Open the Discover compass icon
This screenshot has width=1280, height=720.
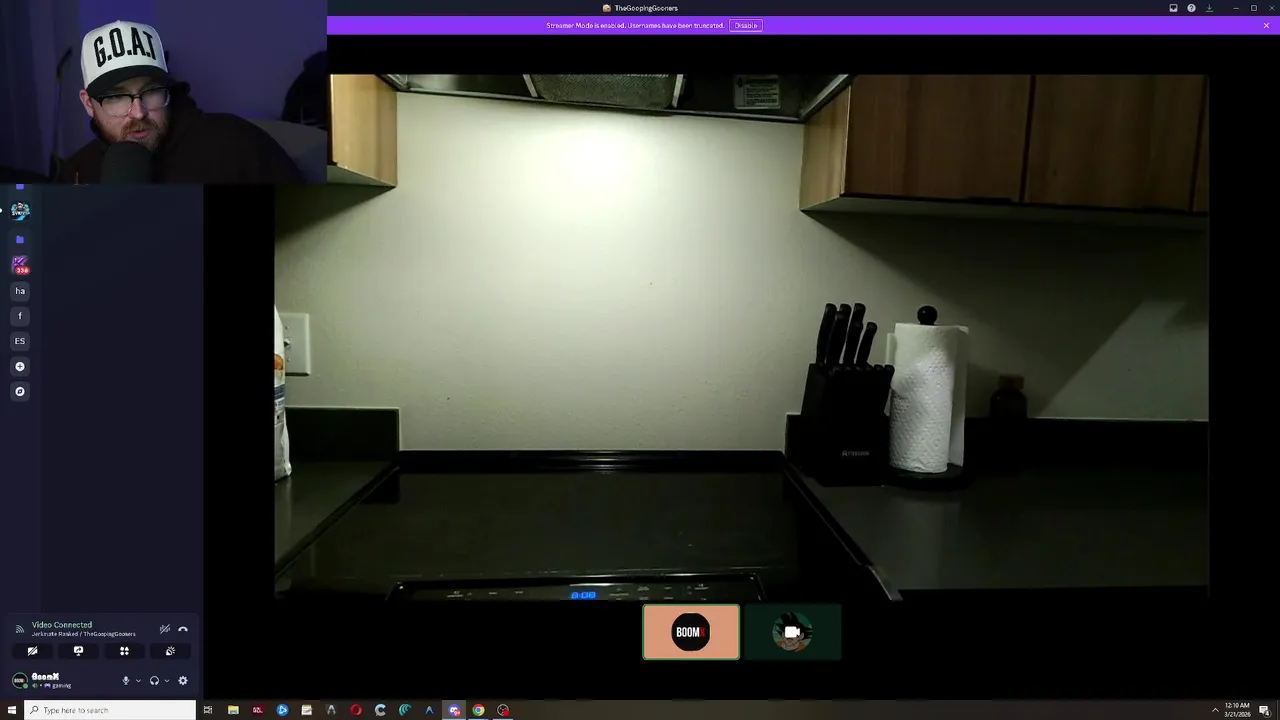[x=19, y=391]
